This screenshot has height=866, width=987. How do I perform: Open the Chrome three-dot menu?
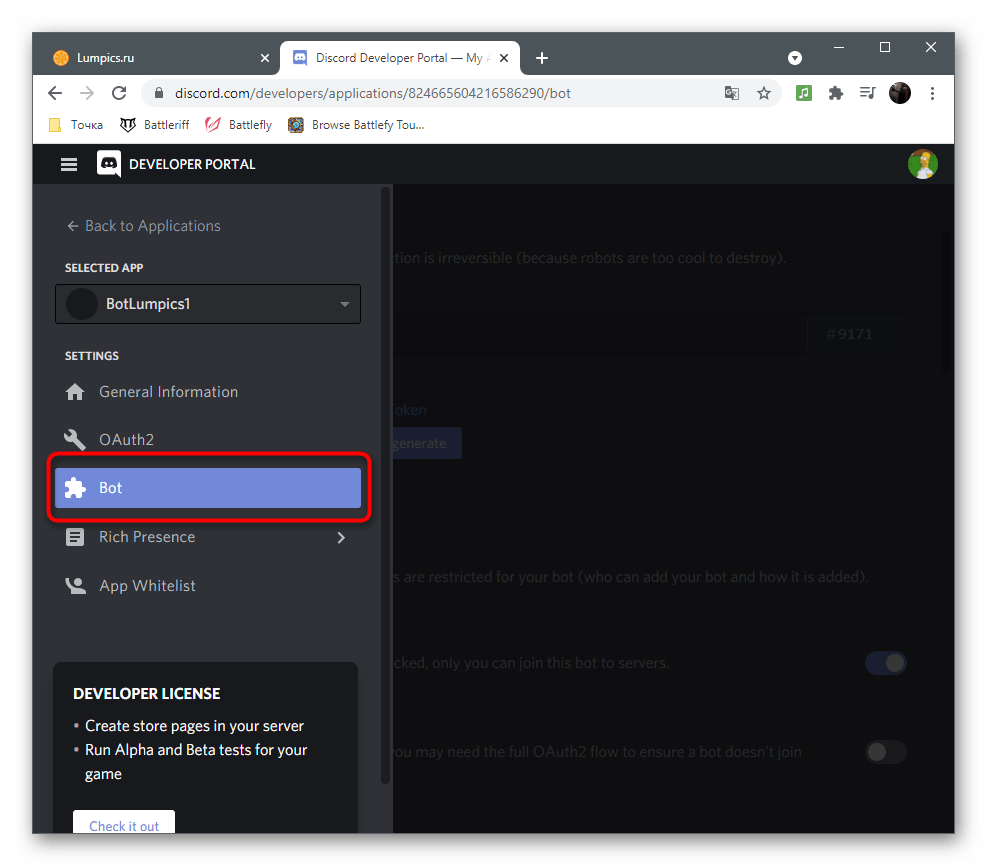point(932,92)
